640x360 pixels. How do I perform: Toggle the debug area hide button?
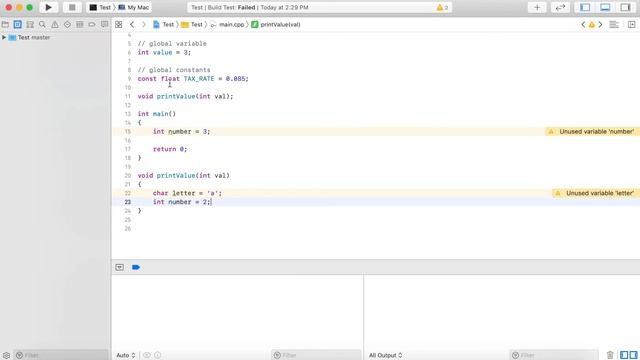click(x=119, y=267)
